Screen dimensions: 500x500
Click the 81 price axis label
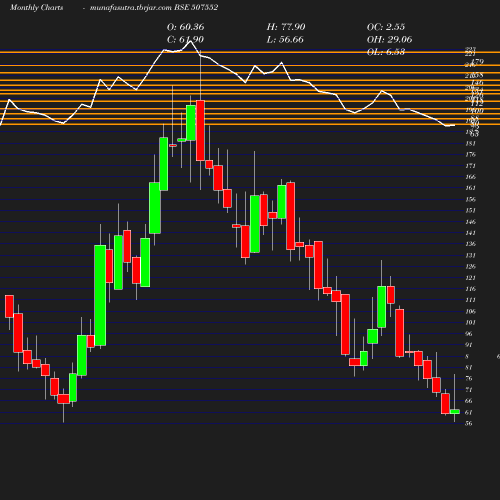(469, 368)
